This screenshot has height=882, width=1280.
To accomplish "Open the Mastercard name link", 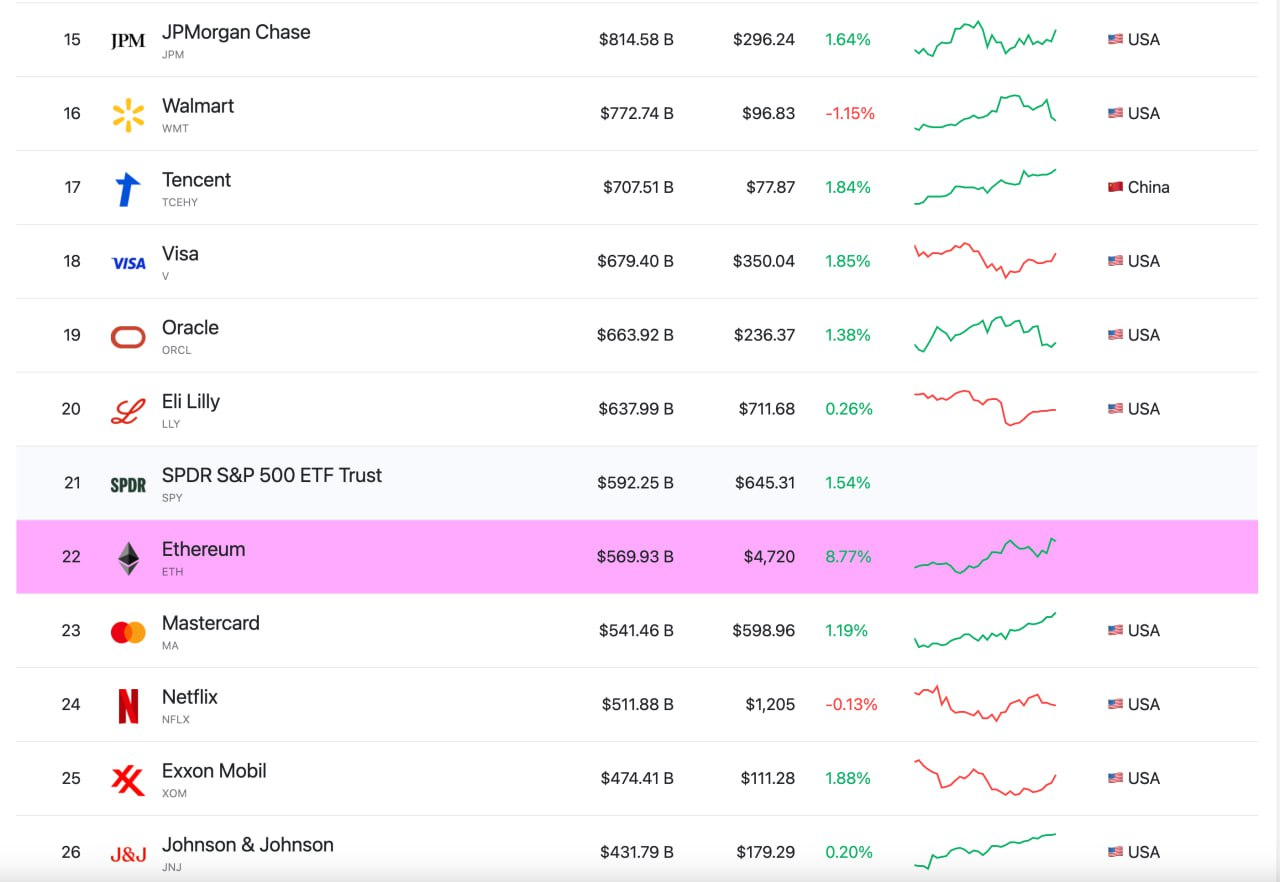I will (x=211, y=623).
